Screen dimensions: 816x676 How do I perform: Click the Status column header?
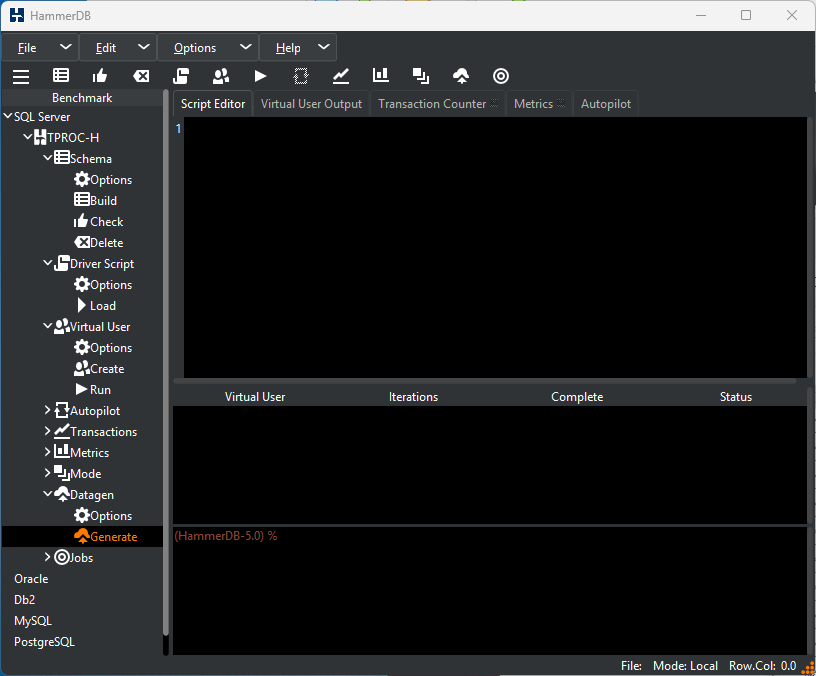click(736, 397)
